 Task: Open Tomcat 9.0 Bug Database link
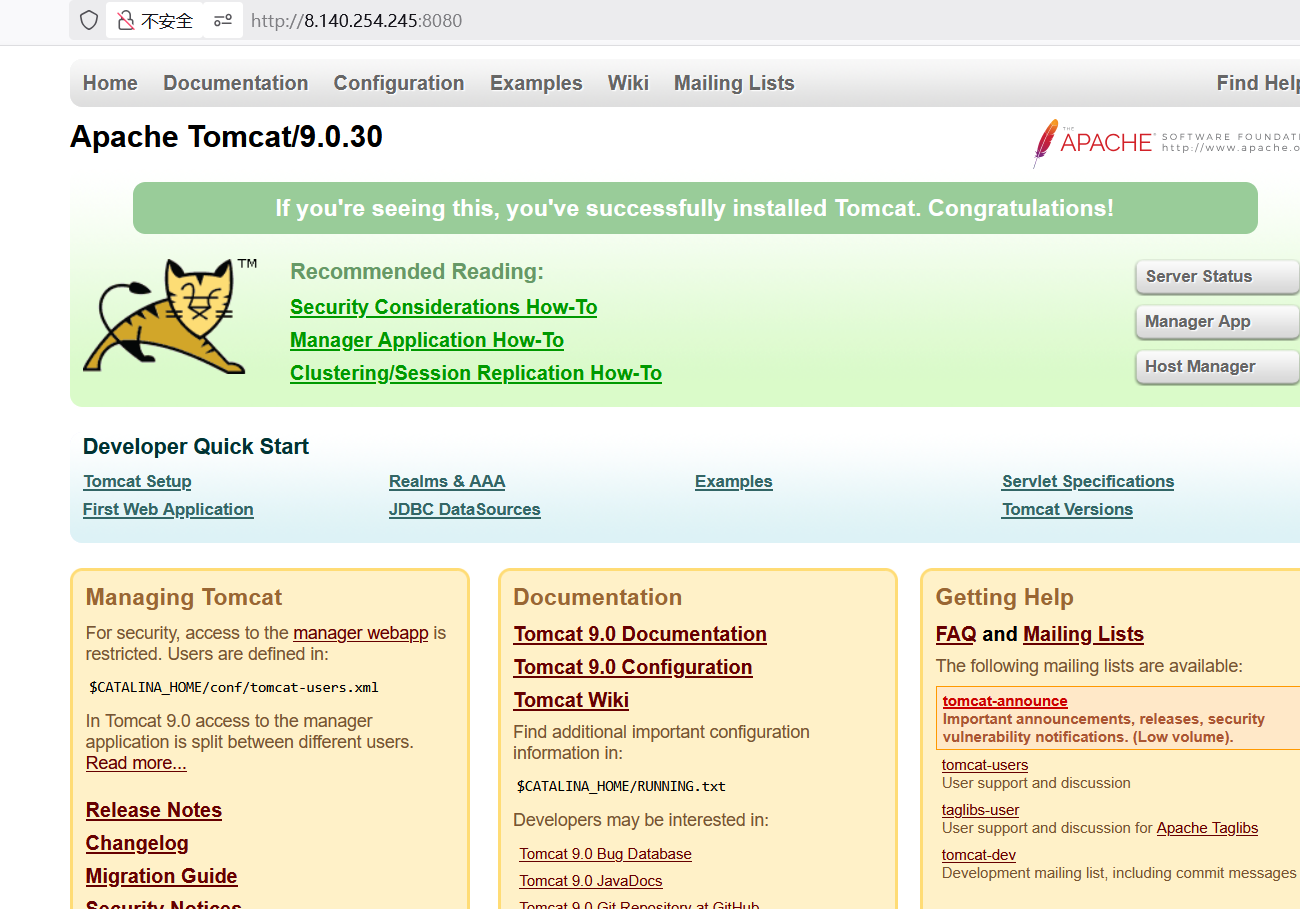coord(605,854)
